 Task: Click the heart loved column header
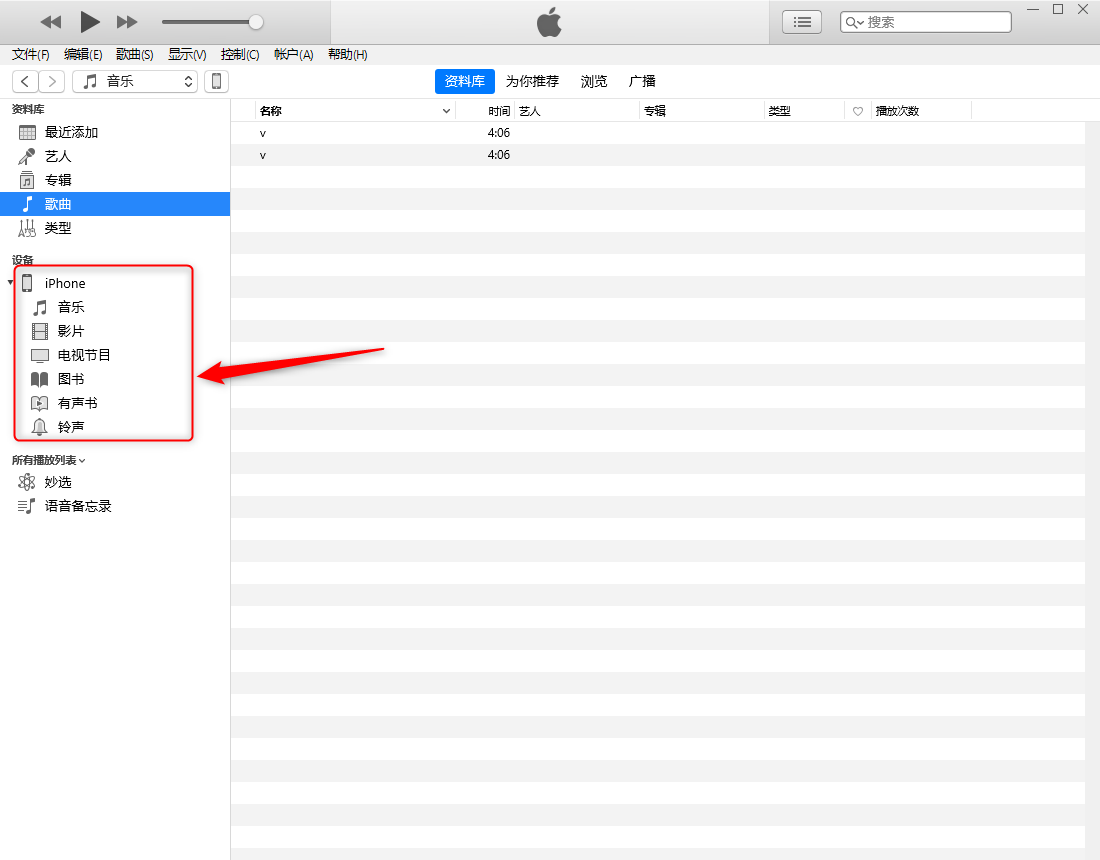pos(857,112)
